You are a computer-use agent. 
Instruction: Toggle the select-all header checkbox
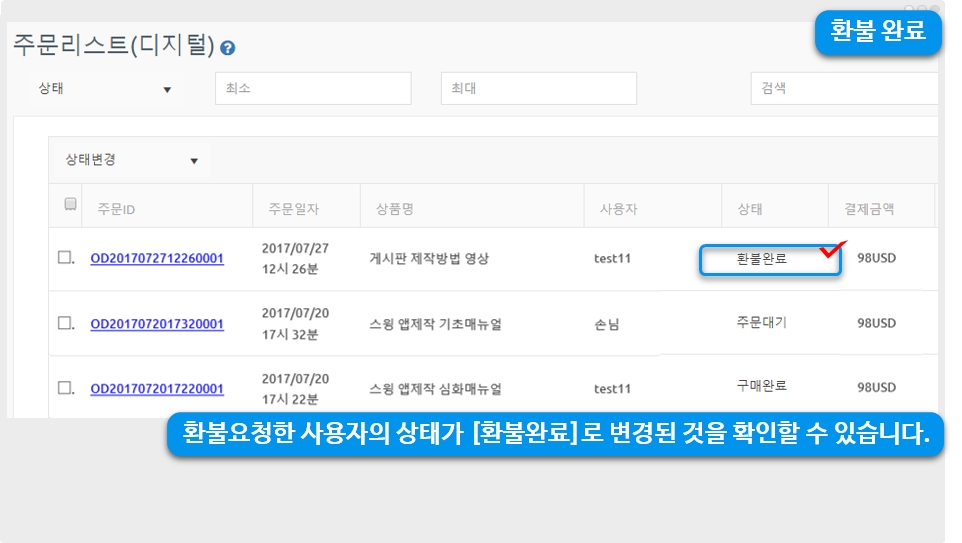pos(71,204)
